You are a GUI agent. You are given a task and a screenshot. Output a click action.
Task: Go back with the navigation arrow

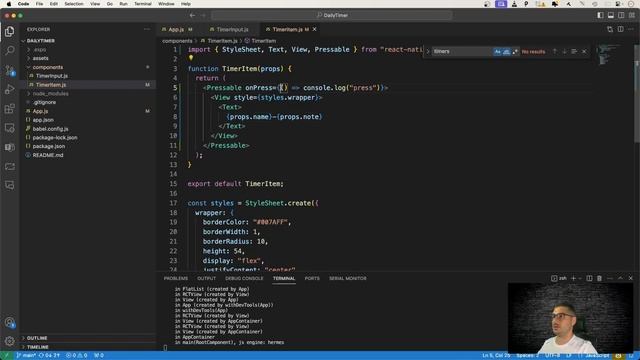[x=192, y=15]
